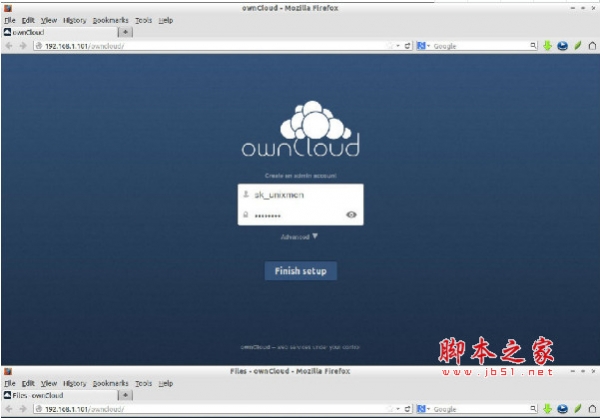The image size is (600, 418).
Task: Open the History menu in the bottom Files window
Action: click(x=75, y=383)
